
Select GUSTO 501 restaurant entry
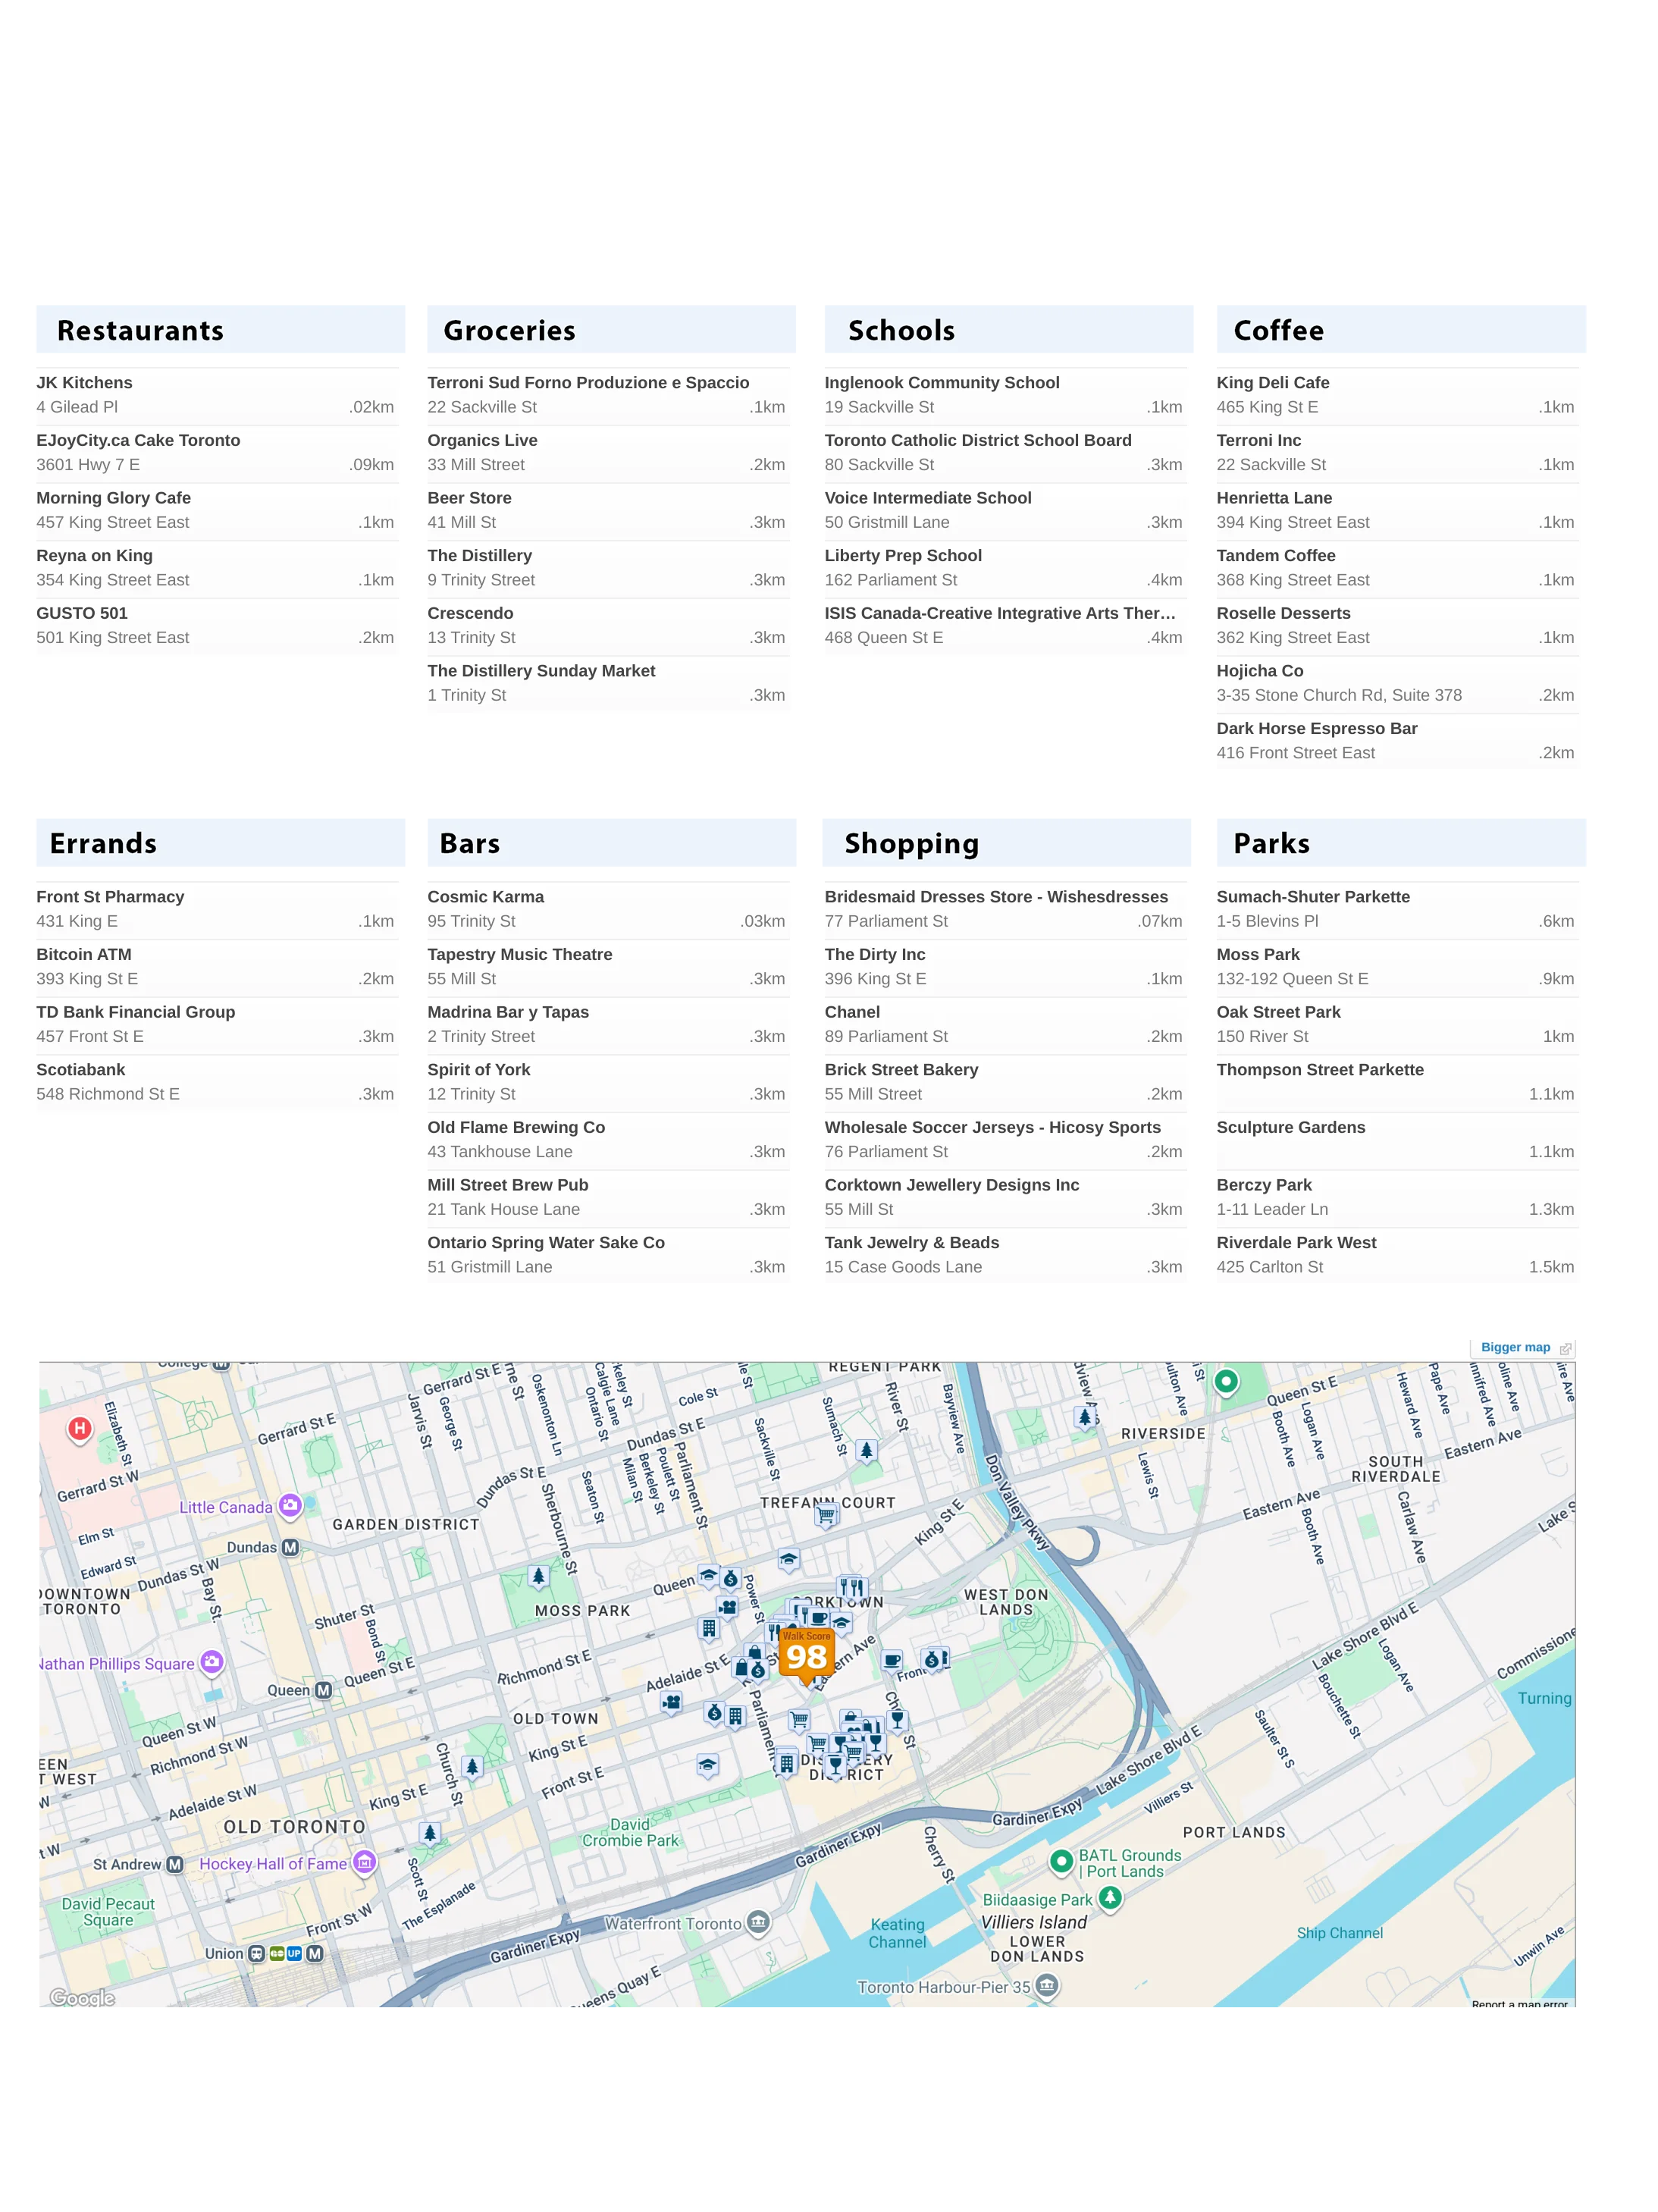215,625
